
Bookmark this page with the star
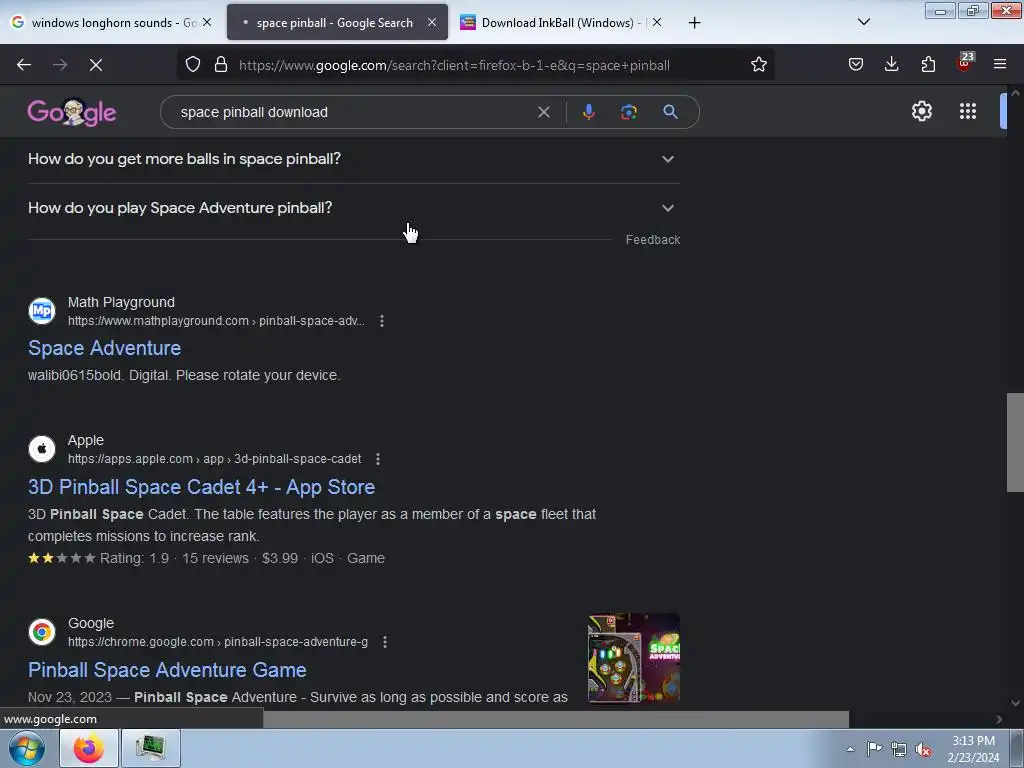click(758, 65)
